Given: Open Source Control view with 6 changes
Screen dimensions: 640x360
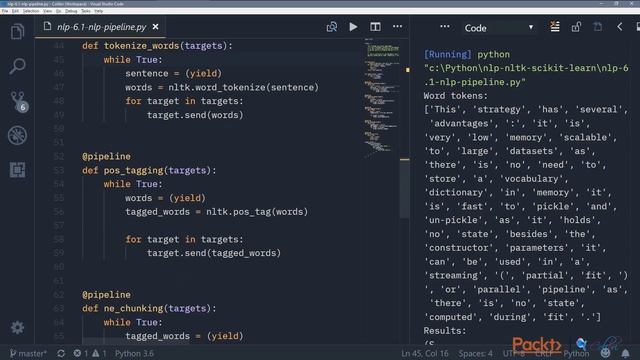Looking at the screenshot, I should coord(18,101).
